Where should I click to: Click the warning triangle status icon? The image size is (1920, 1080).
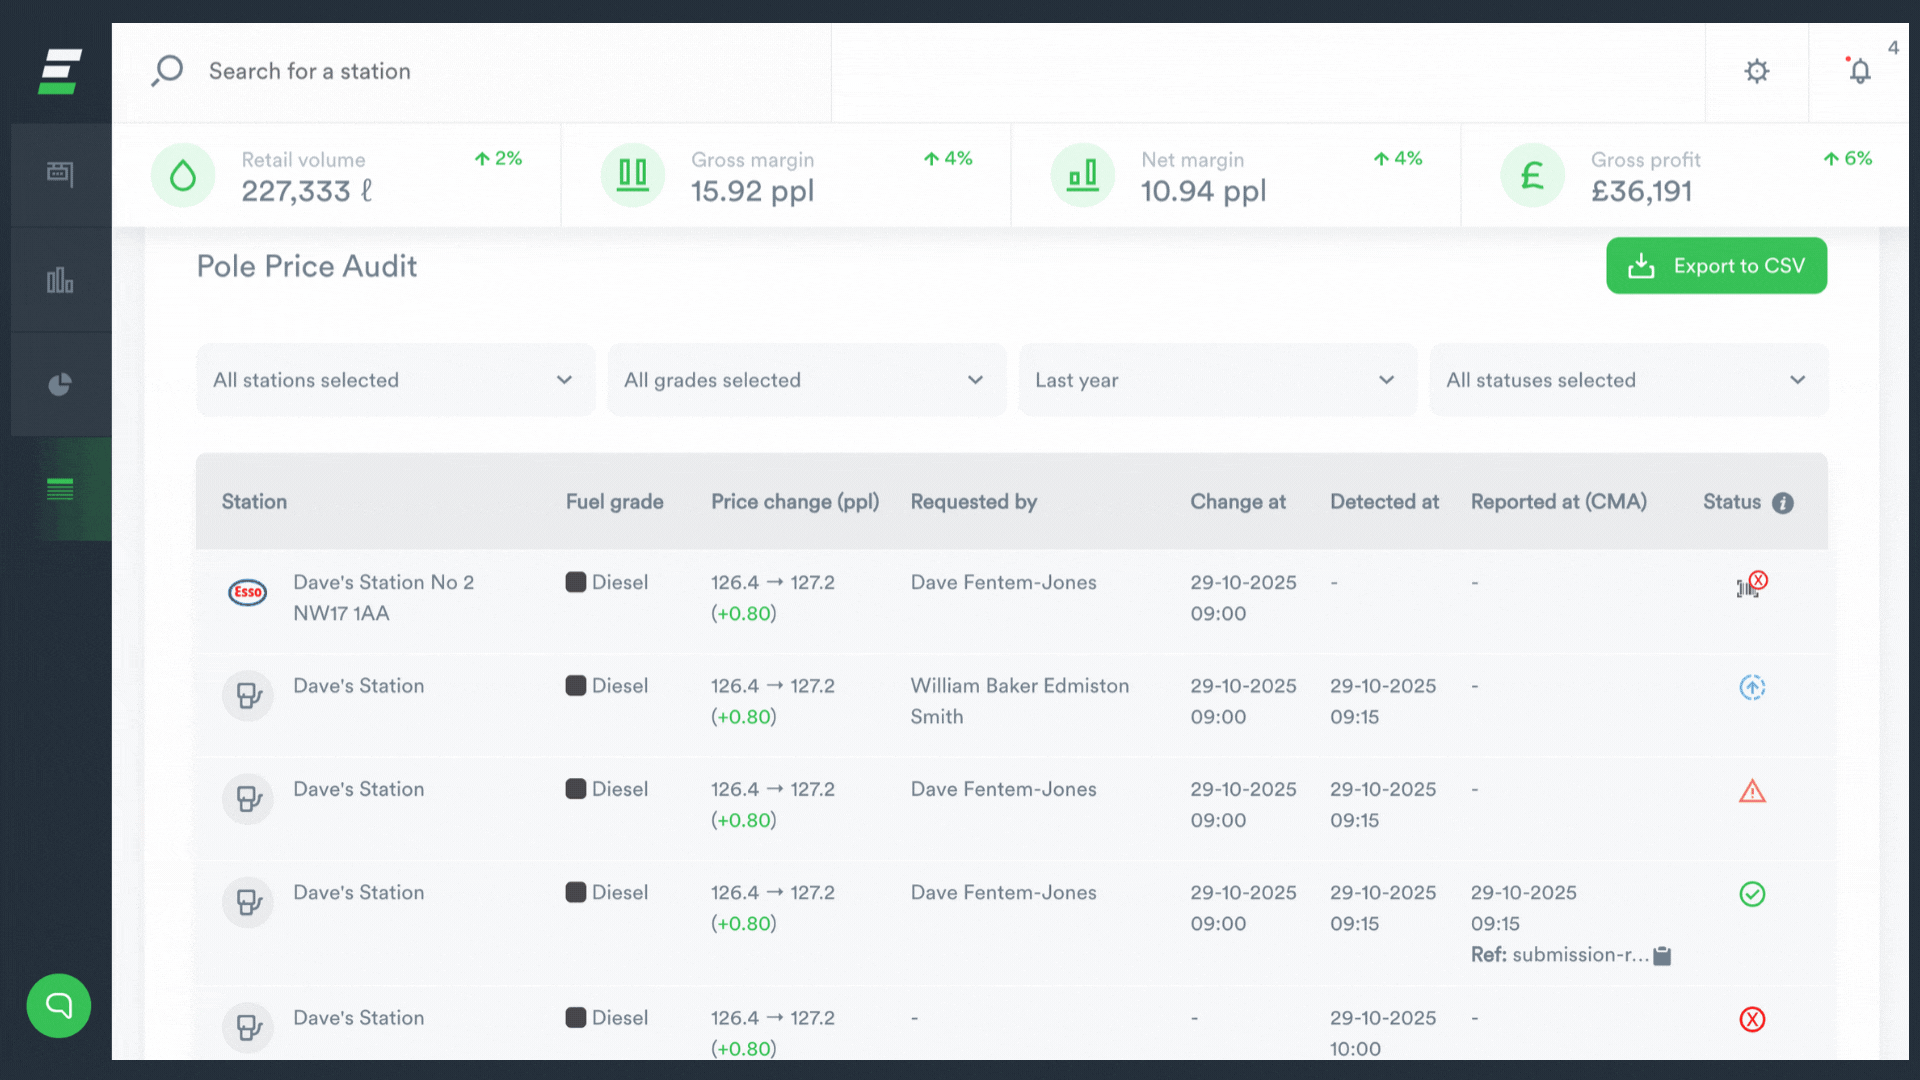coord(1752,791)
